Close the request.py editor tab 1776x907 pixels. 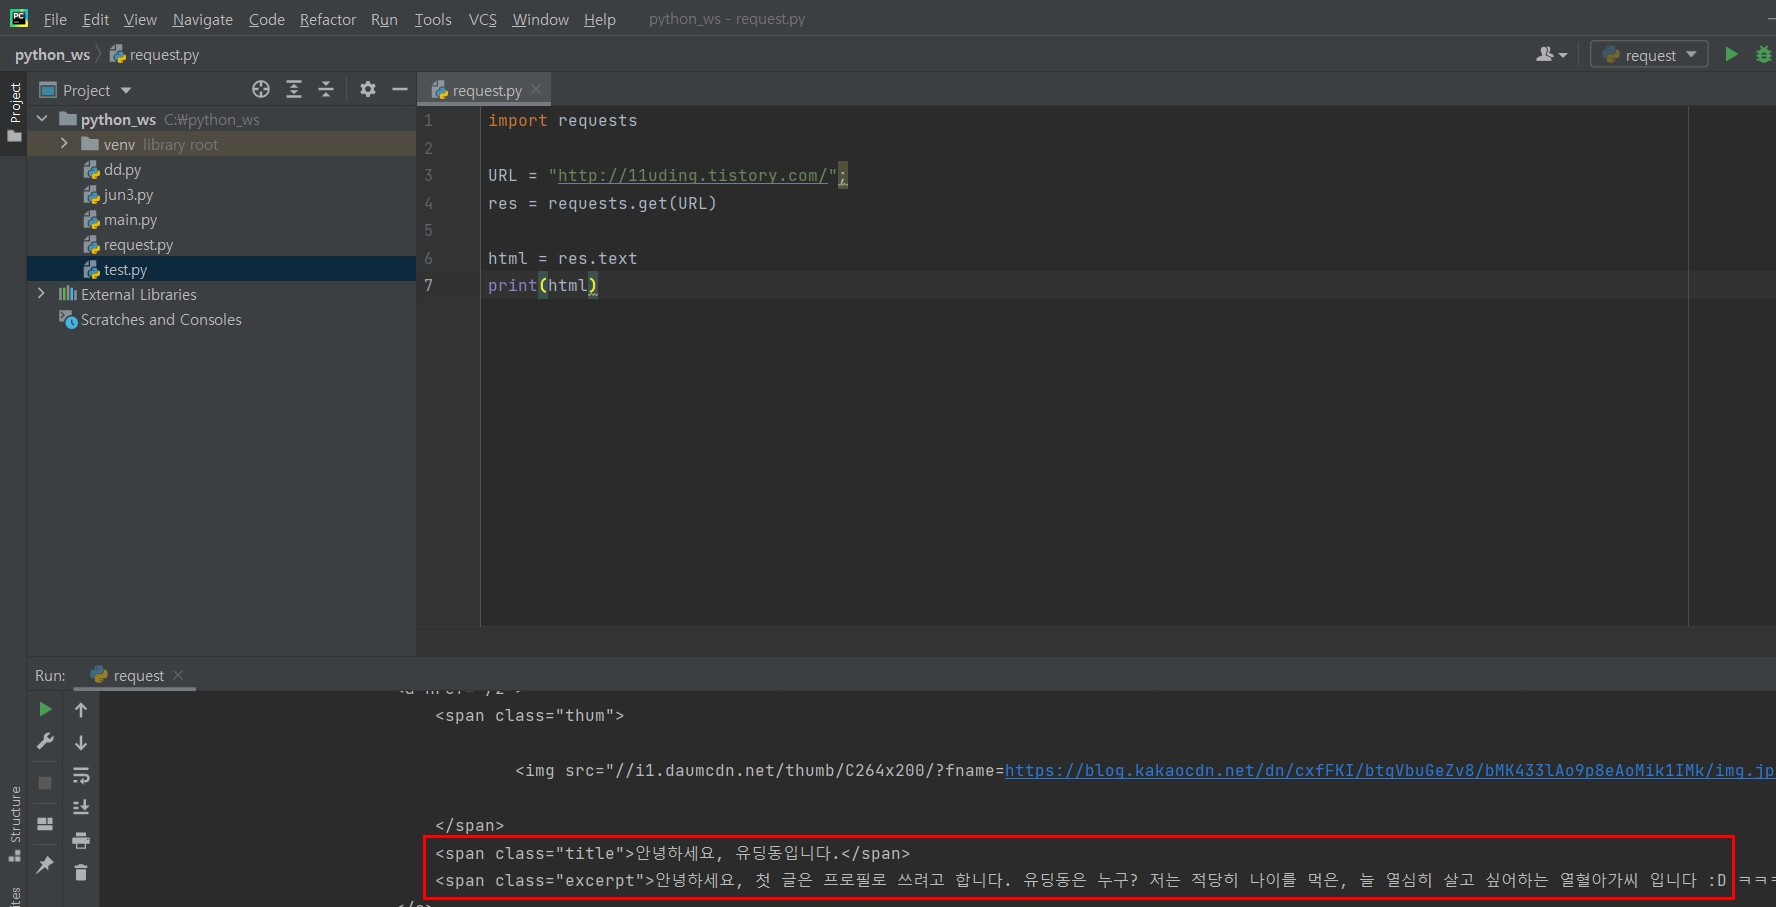[536, 89]
